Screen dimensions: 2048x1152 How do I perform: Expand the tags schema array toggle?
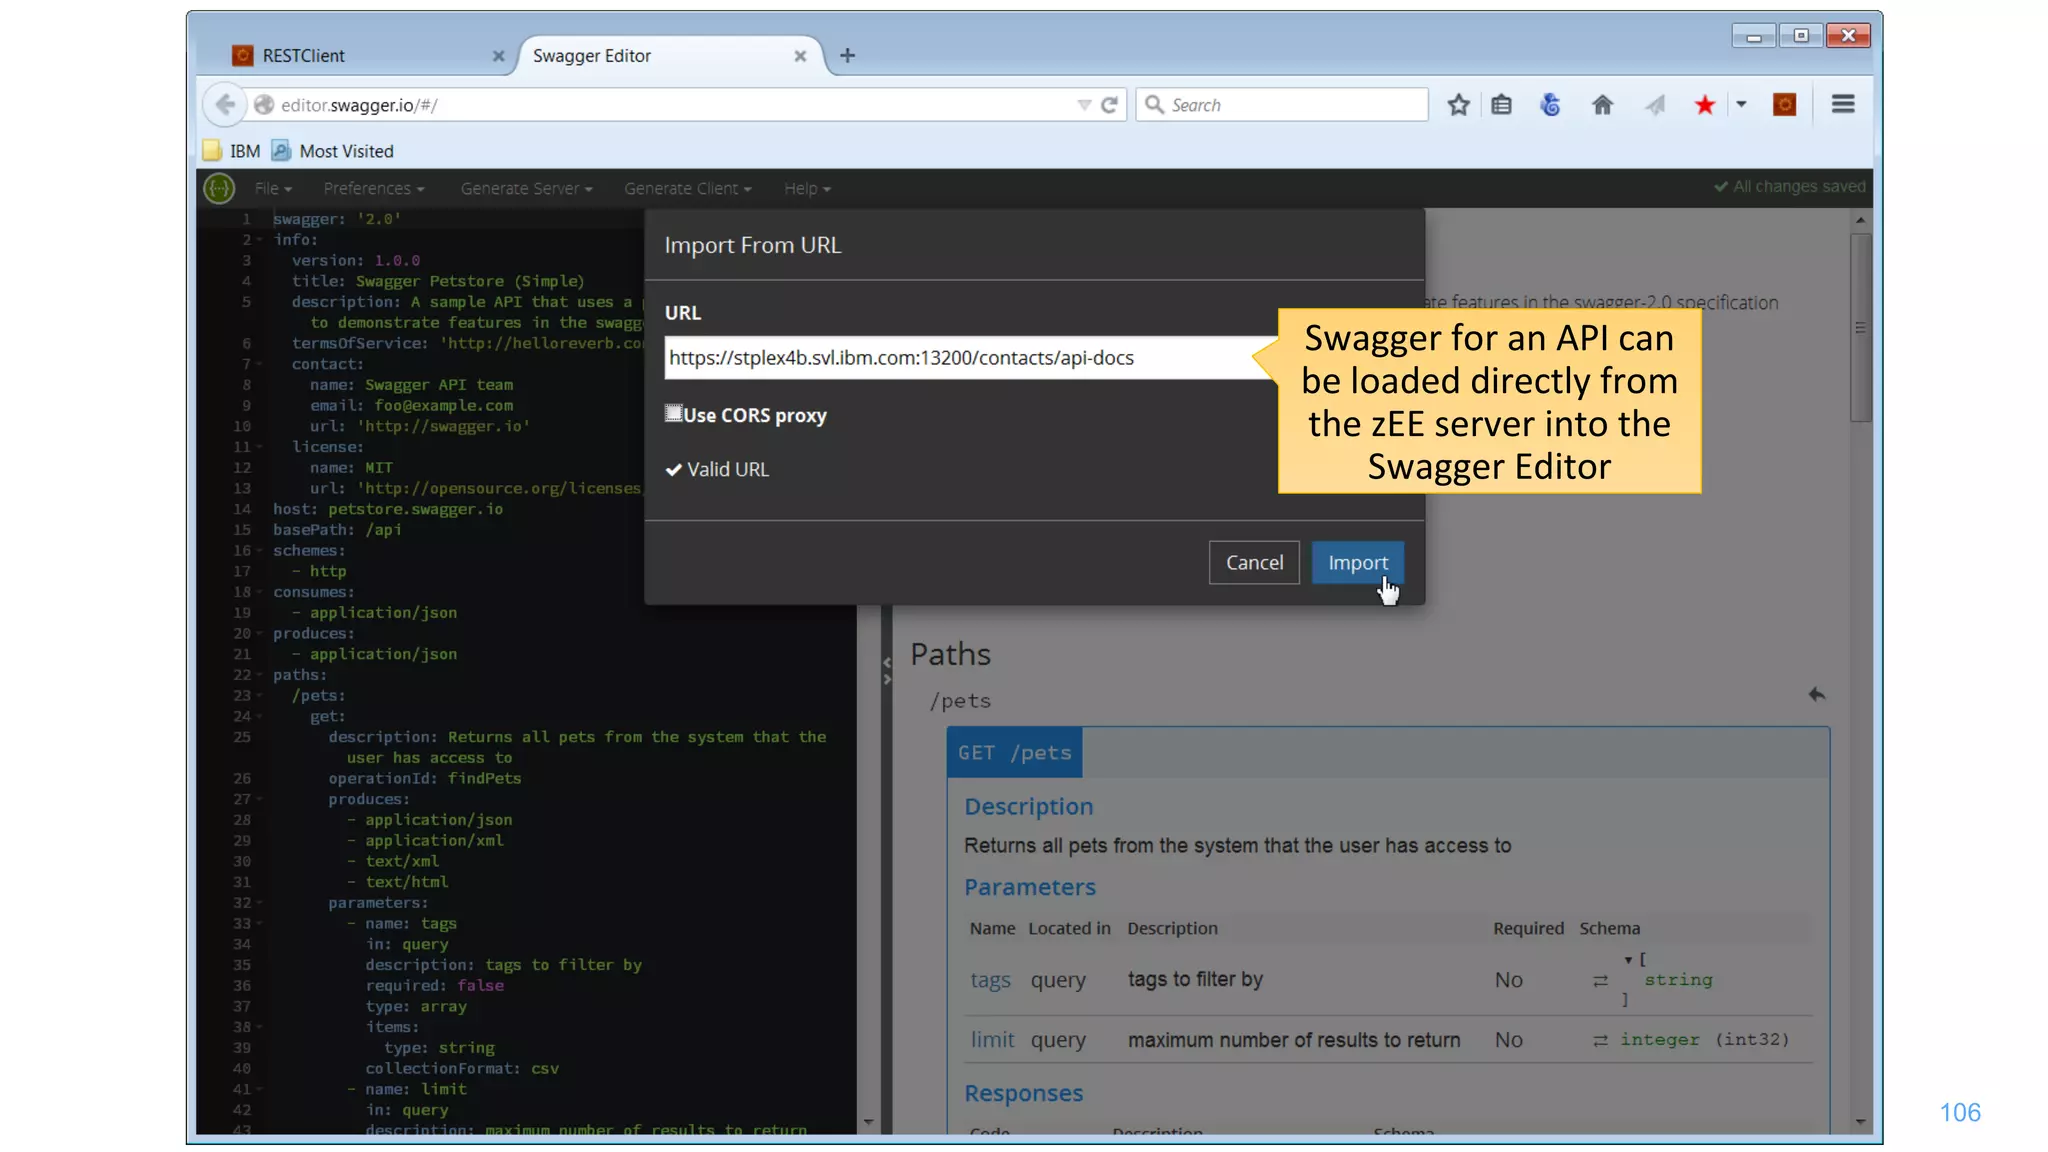coord(1628,960)
